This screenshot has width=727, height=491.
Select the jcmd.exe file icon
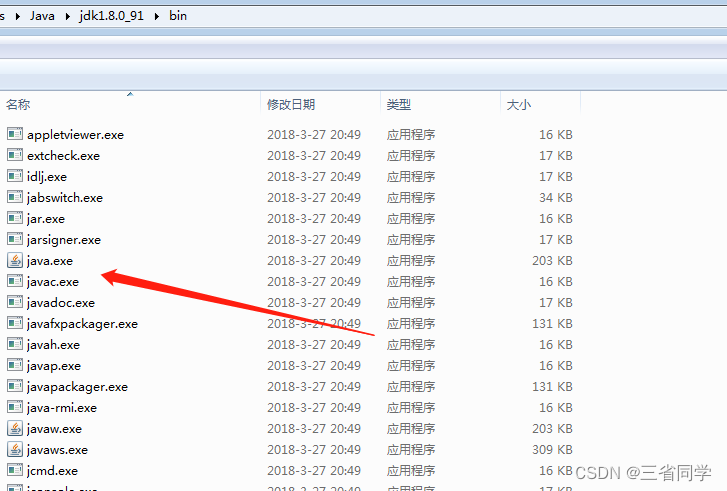15,470
